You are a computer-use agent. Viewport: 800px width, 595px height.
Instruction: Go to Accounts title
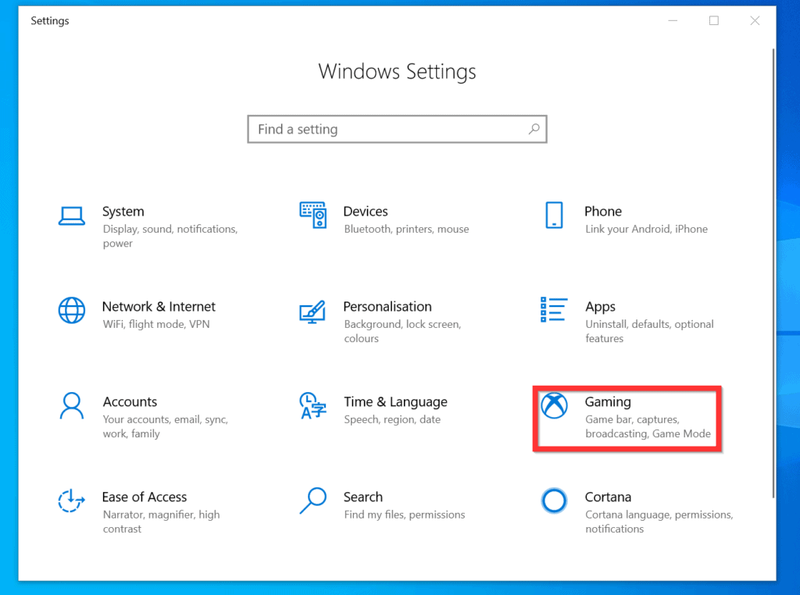130,402
